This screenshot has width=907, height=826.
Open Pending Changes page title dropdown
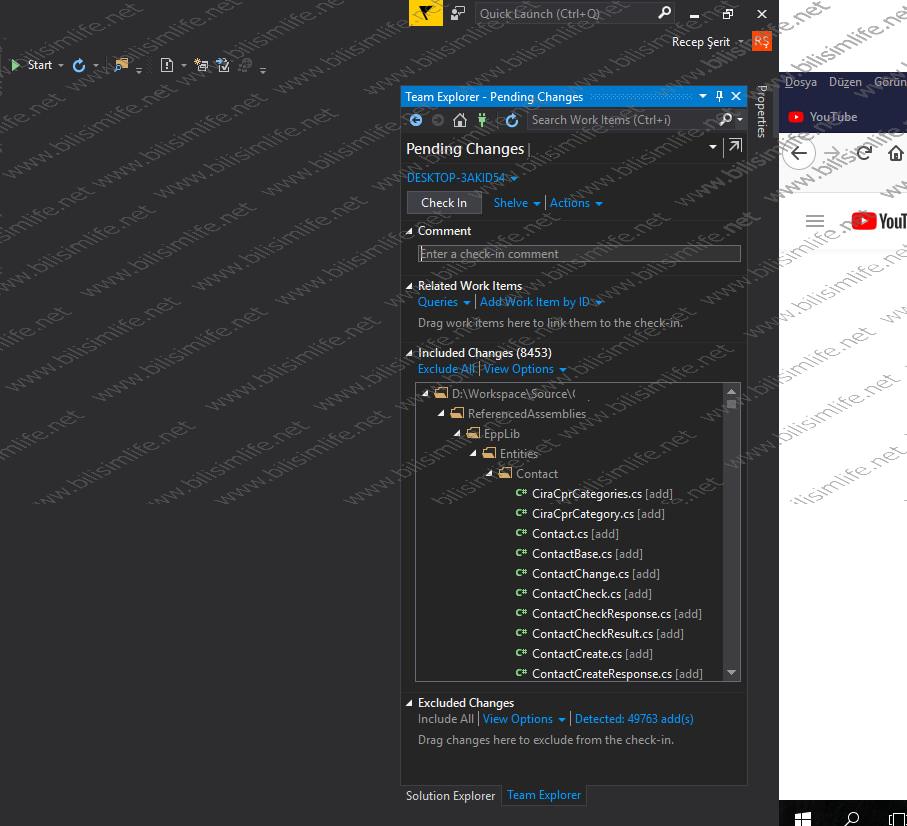pos(713,147)
